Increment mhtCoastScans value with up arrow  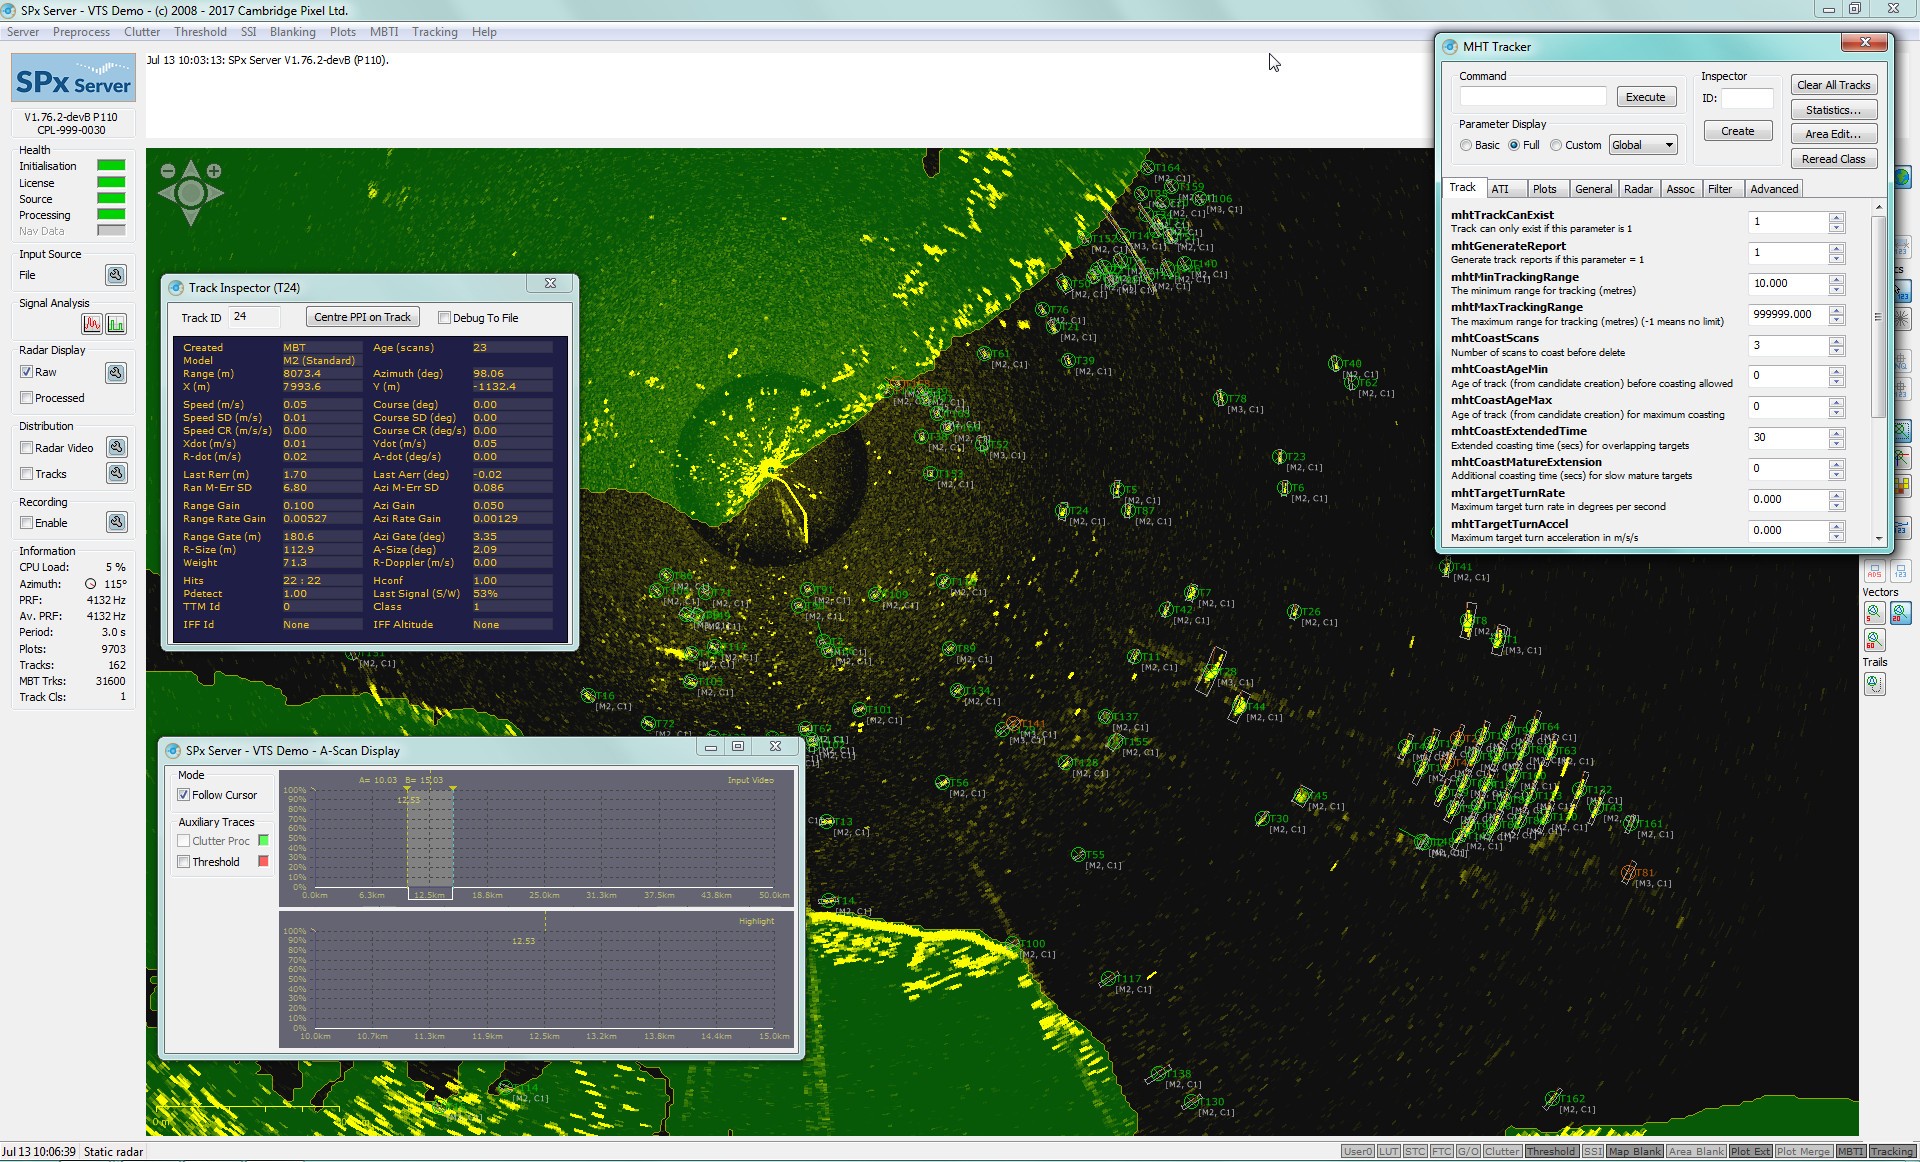[1836, 340]
